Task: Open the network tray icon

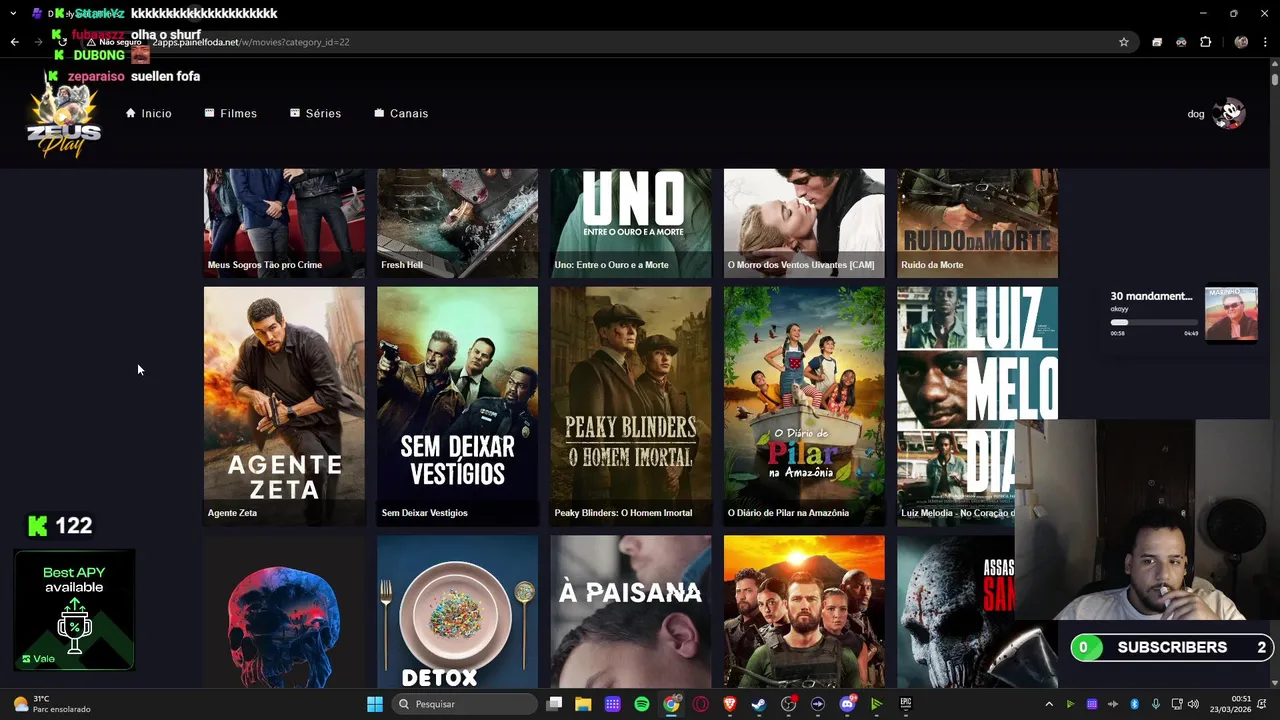Action: click(1177, 704)
